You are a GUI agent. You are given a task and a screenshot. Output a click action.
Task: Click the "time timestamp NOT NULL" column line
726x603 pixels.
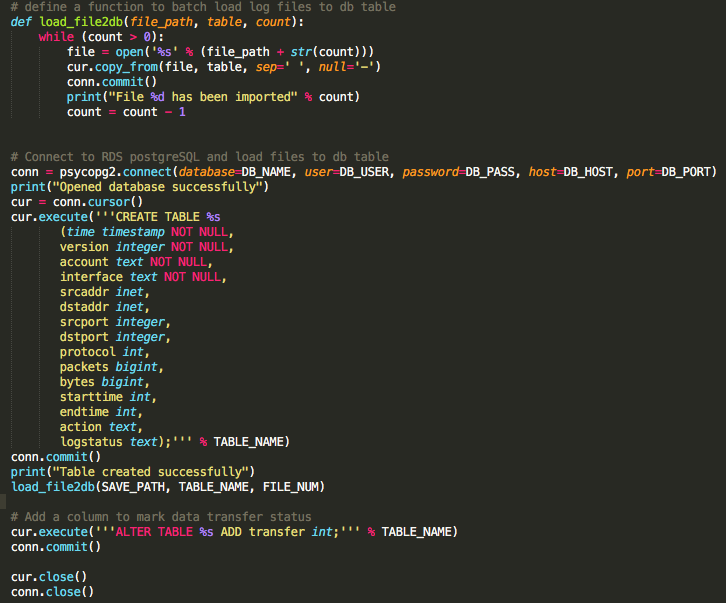click(x=146, y=232)
